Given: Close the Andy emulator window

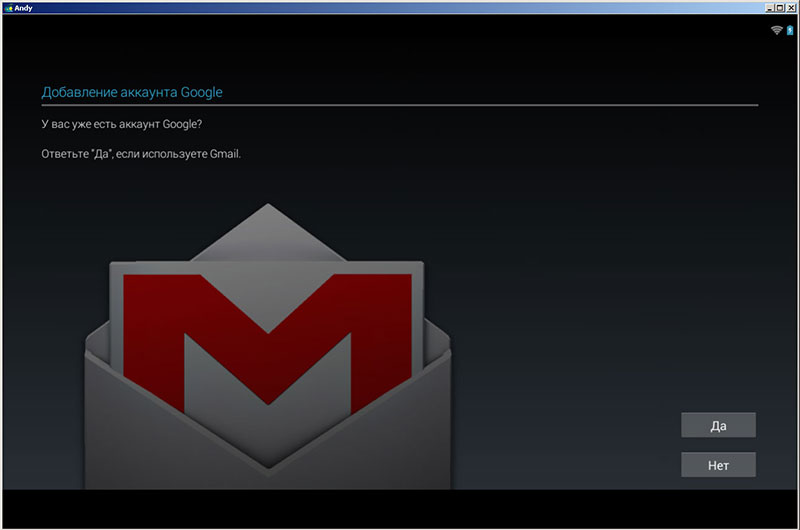Looking at the screenshot, I should tap(791, 8).
